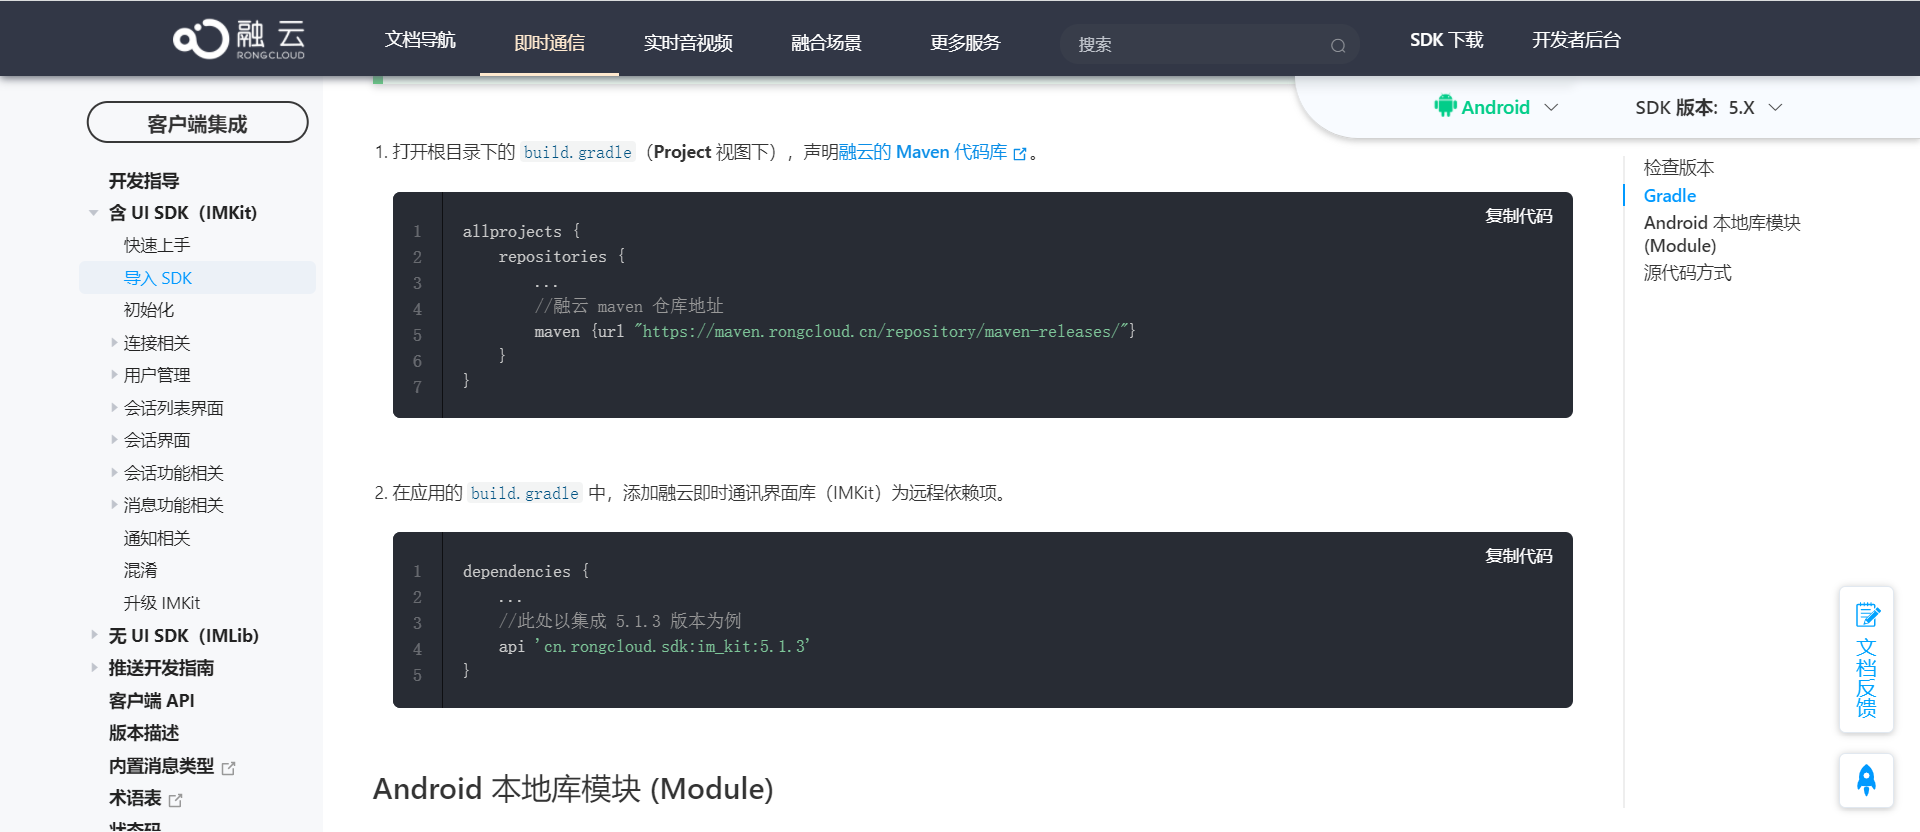This screenshot has height=832, width=1920.
Task: Click inline build.gradle code in step 2
Action: (525, 493)
